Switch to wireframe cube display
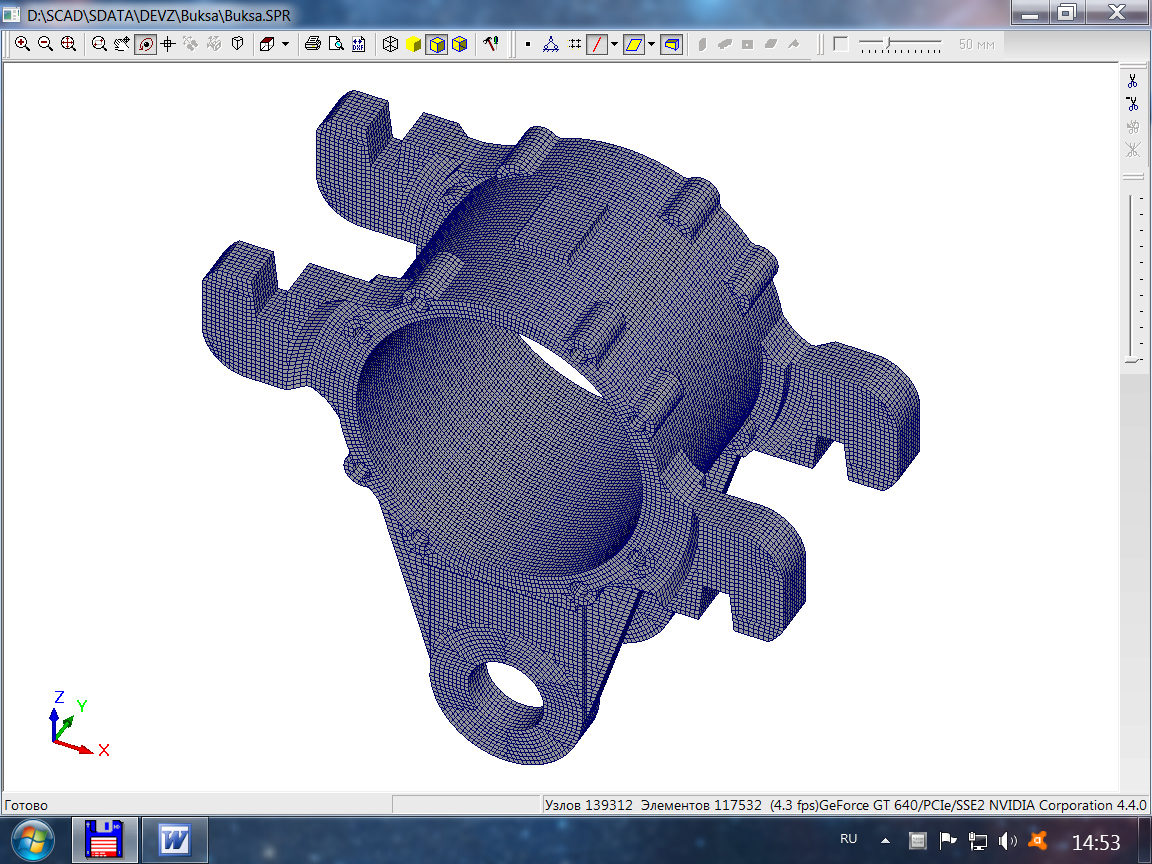 (390, 44)
